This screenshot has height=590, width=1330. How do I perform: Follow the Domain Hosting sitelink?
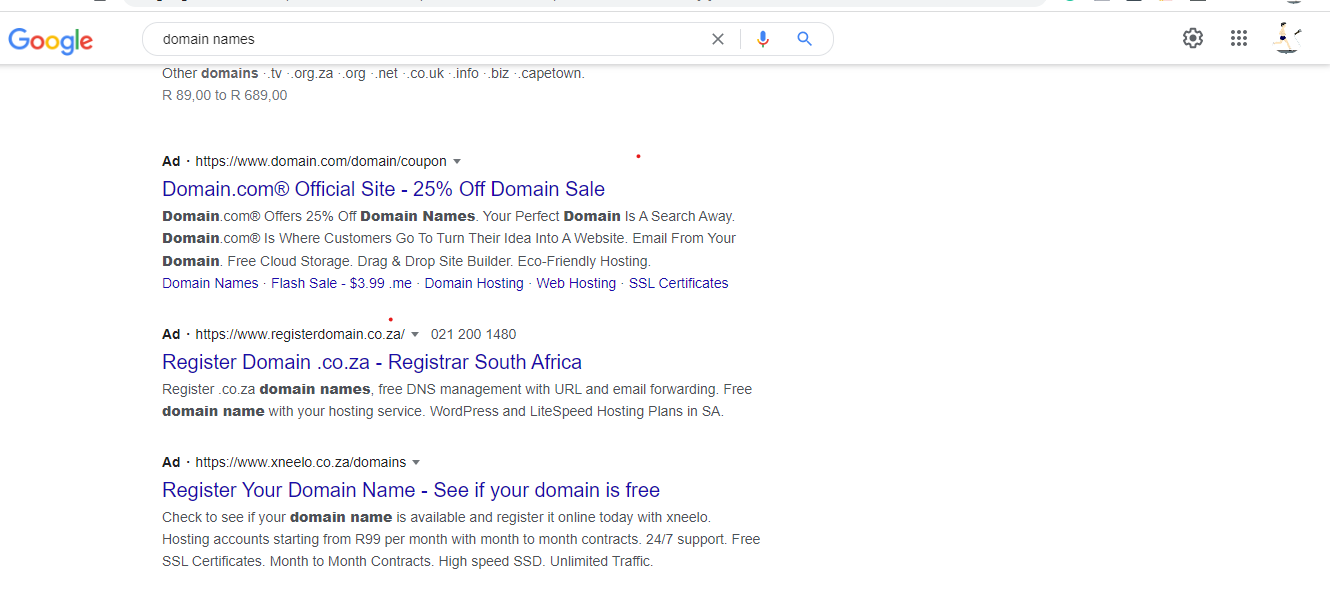pyautogui.click(x=474, y=283)
